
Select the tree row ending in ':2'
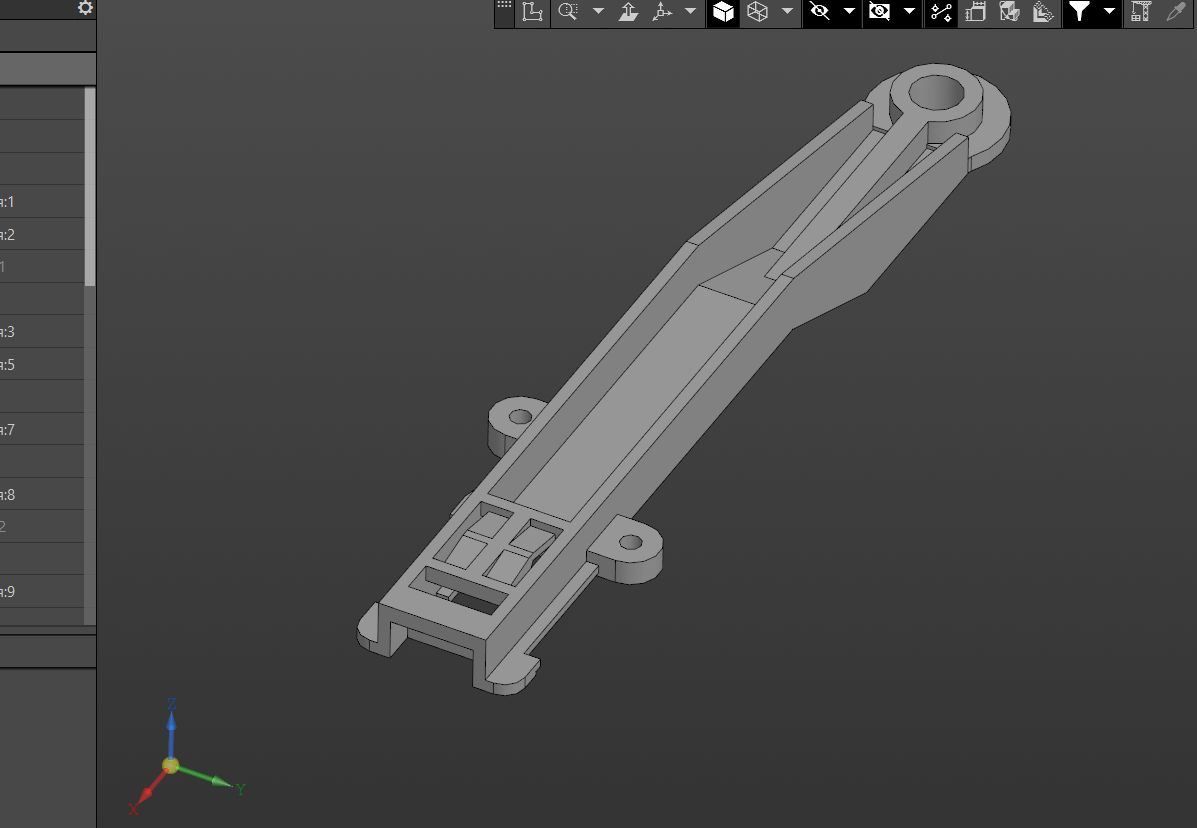[41, 234]
